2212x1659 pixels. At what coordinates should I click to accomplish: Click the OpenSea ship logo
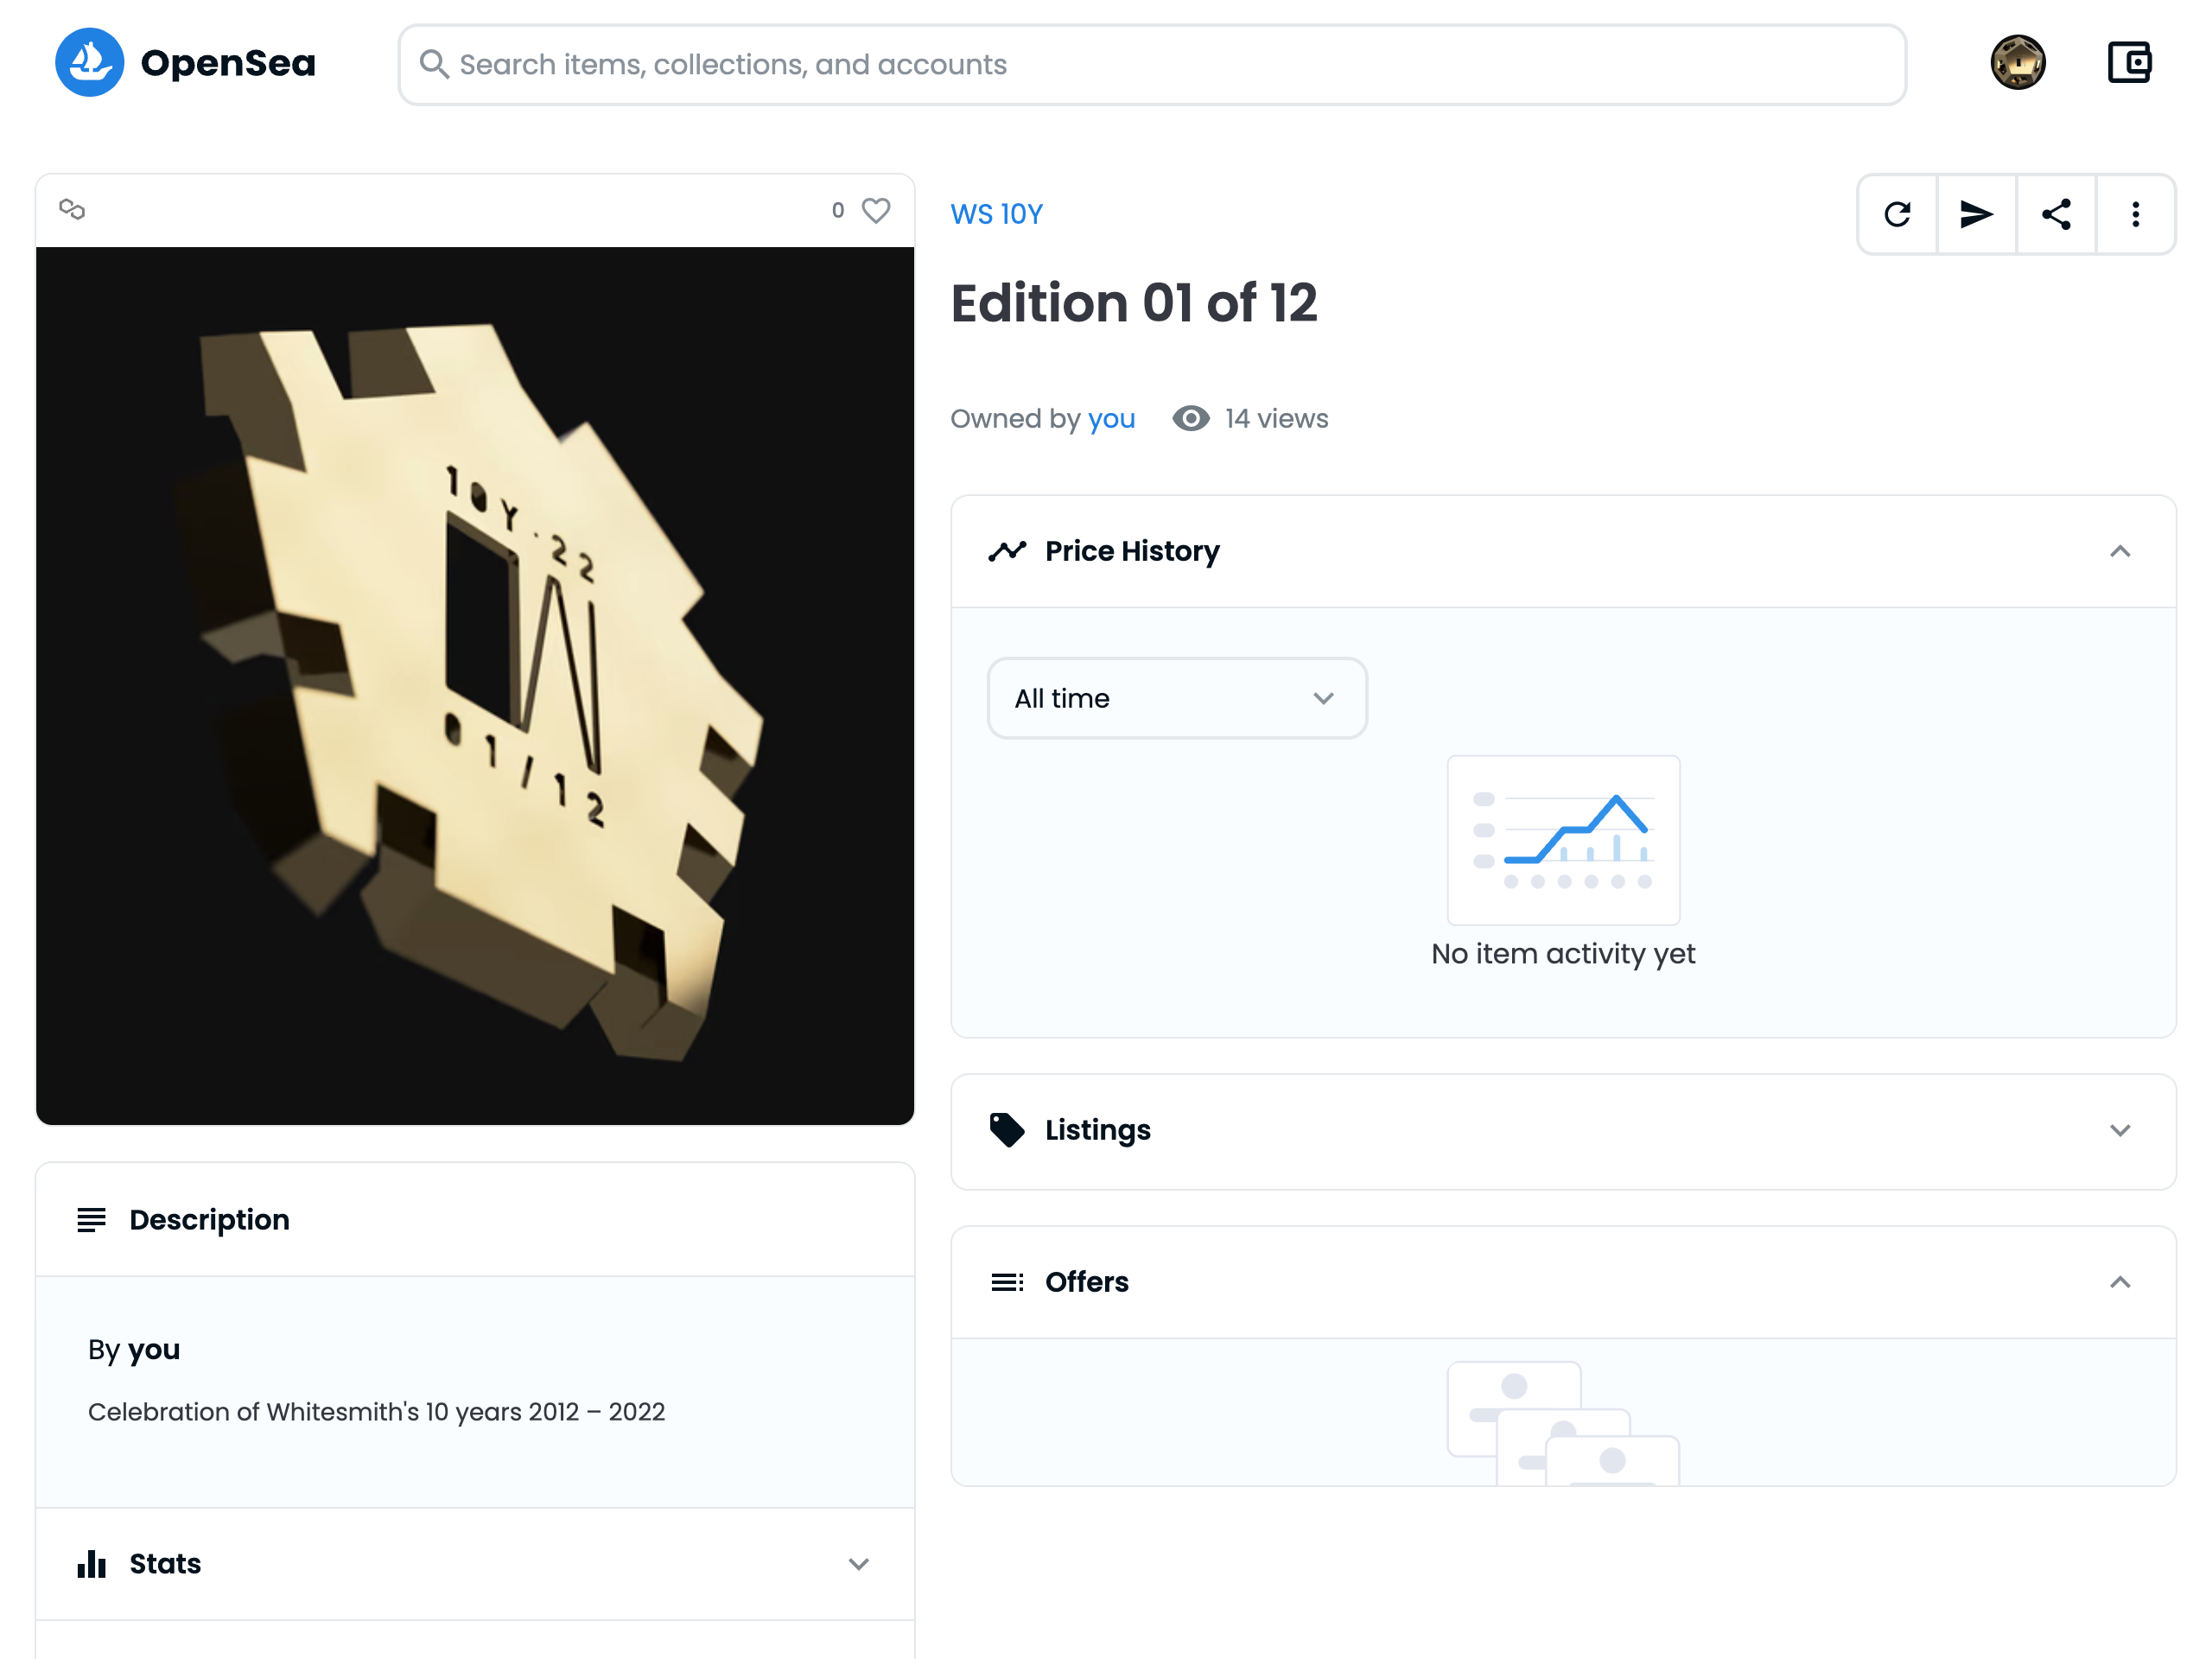coord(89,63)
